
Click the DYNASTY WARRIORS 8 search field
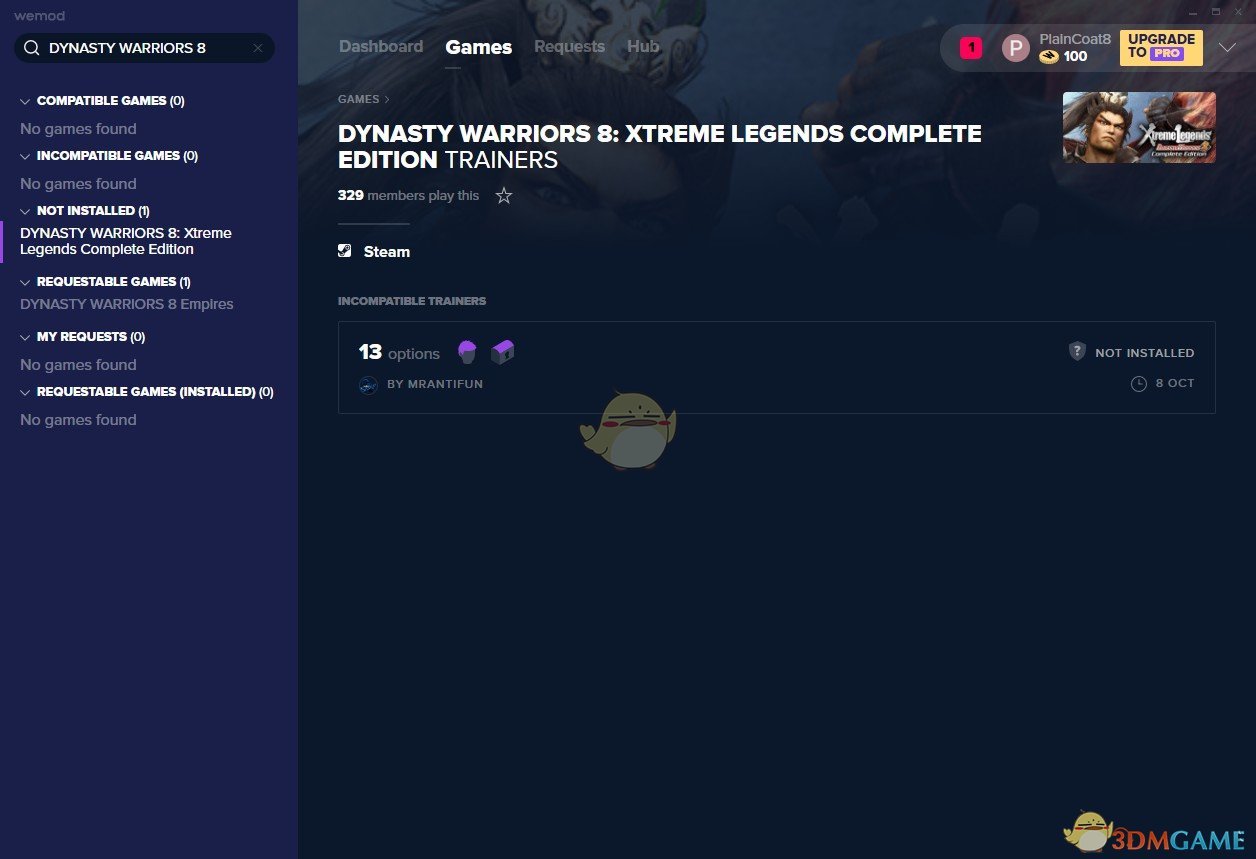click(x=144, y=48)
